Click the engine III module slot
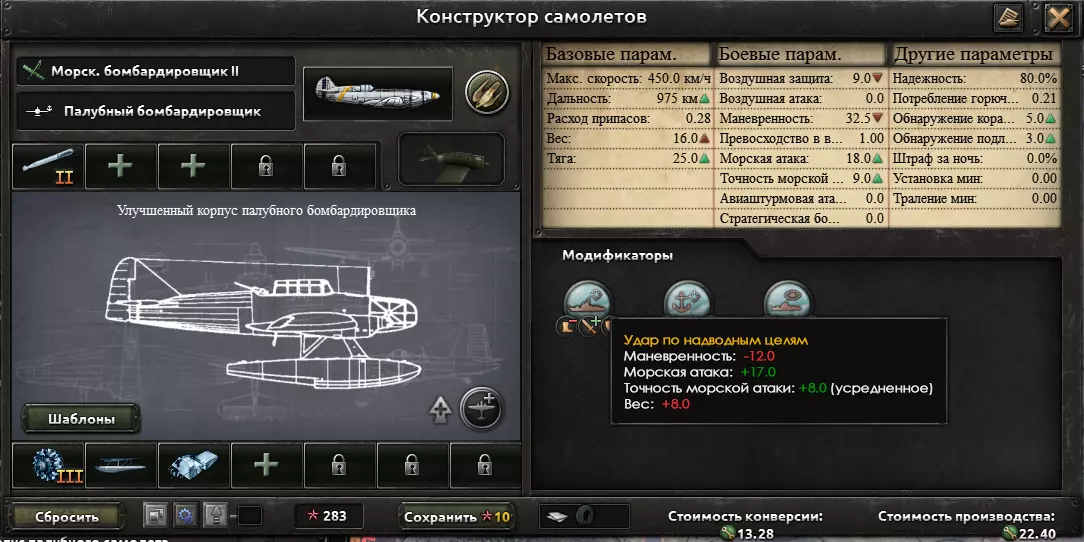Viewport: 1084px width, 542px height. (x=48, y=466)
